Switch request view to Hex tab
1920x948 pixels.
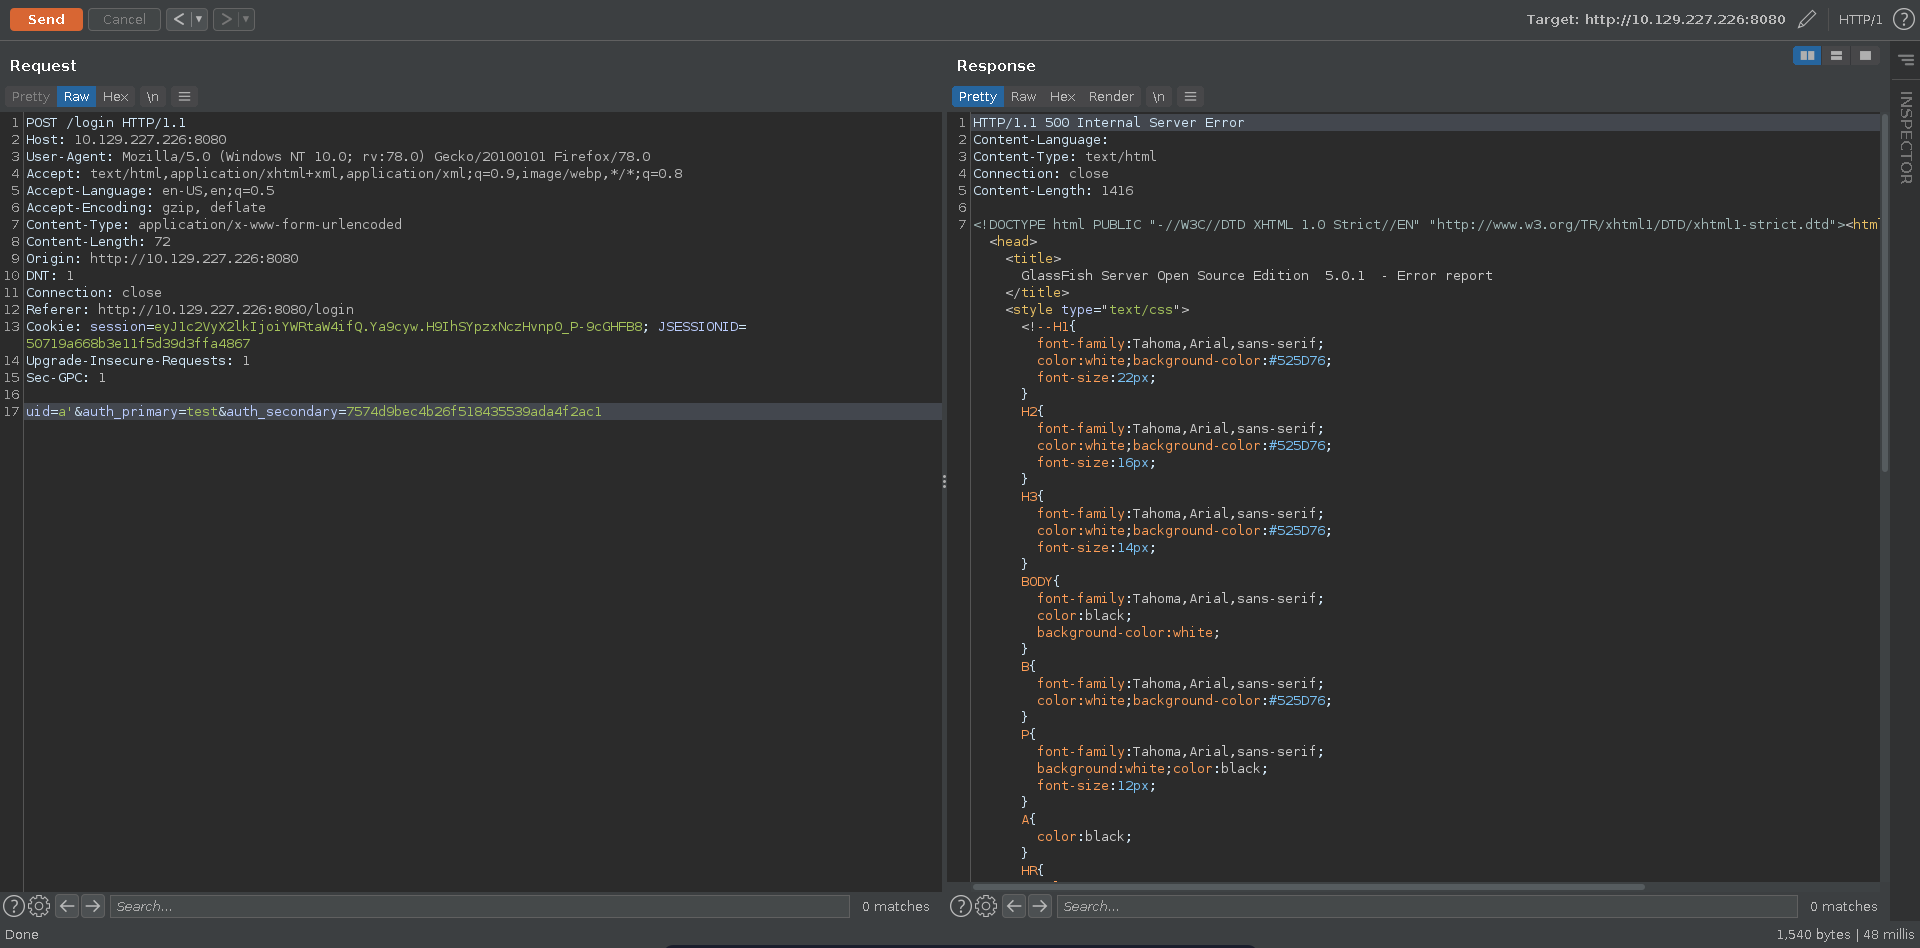point(115,97)
